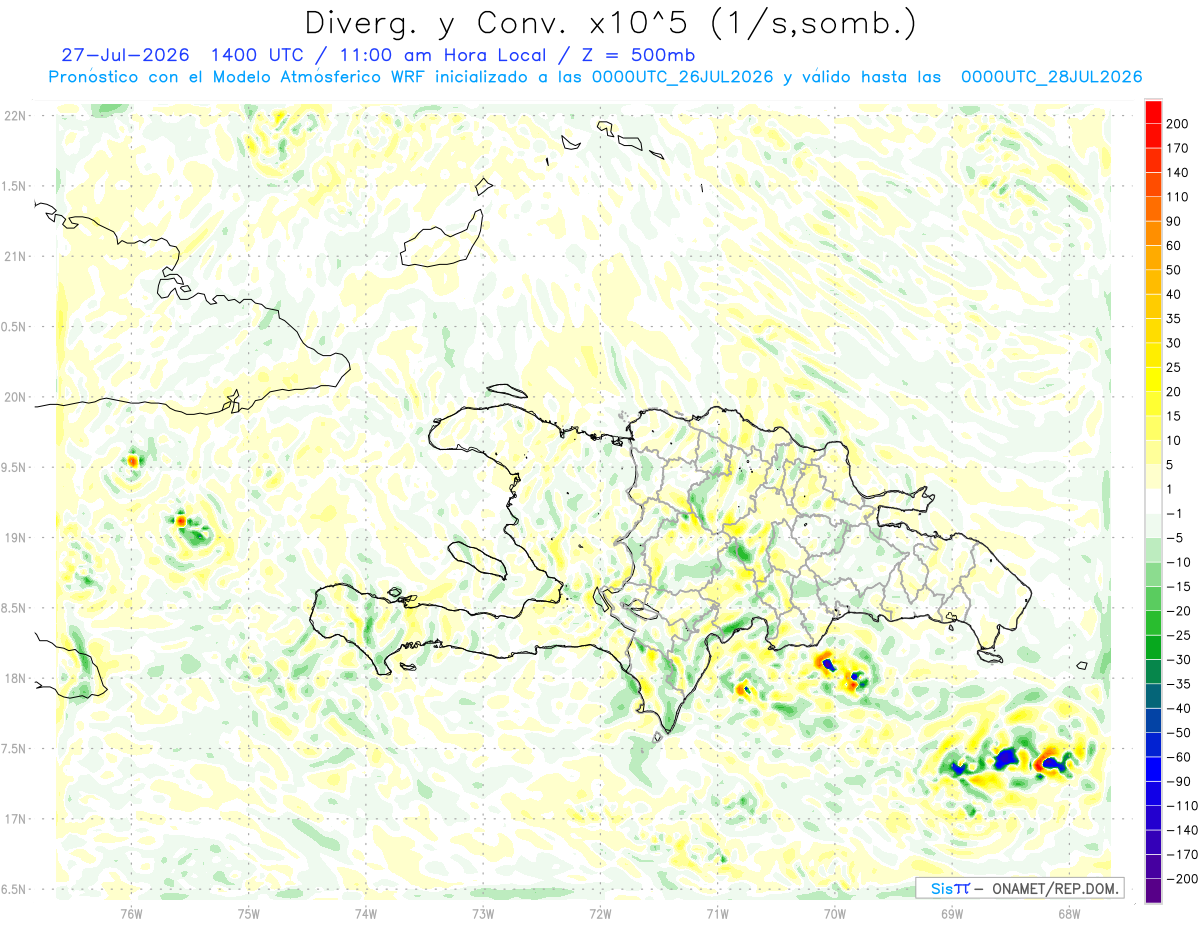Click the dark purple bottom colorbar swatch
Image resolution: width=1200 pixels, height=927 pixels.
1153,891
